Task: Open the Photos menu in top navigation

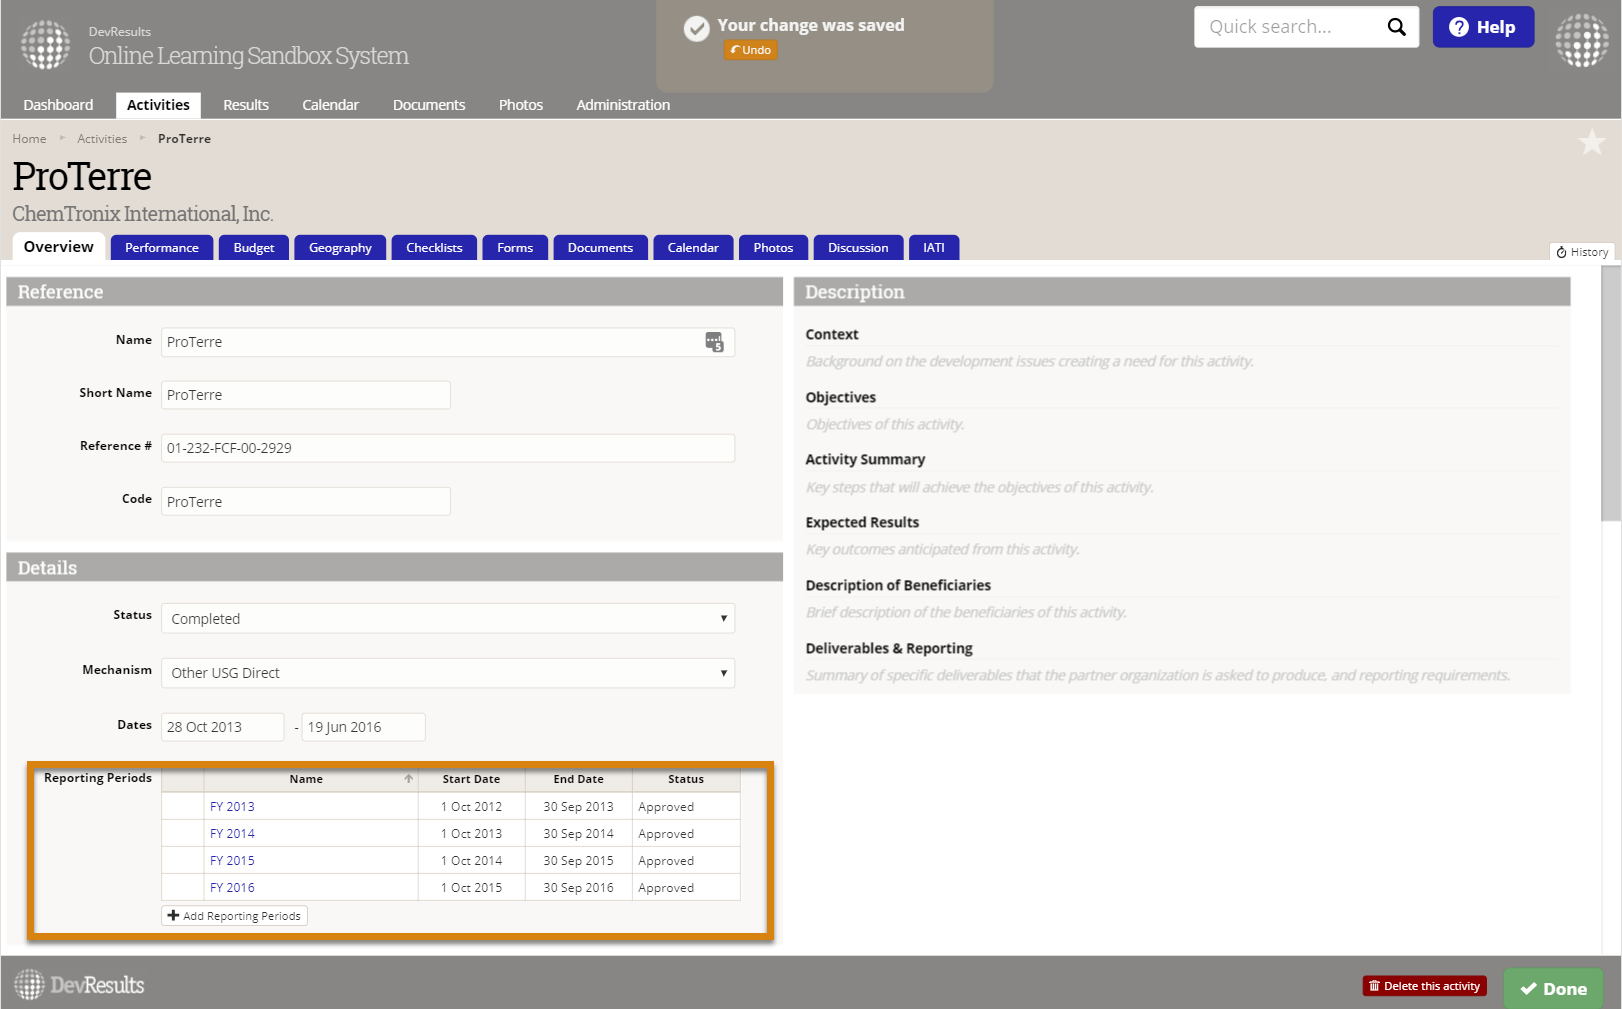Action: (521, 105)
